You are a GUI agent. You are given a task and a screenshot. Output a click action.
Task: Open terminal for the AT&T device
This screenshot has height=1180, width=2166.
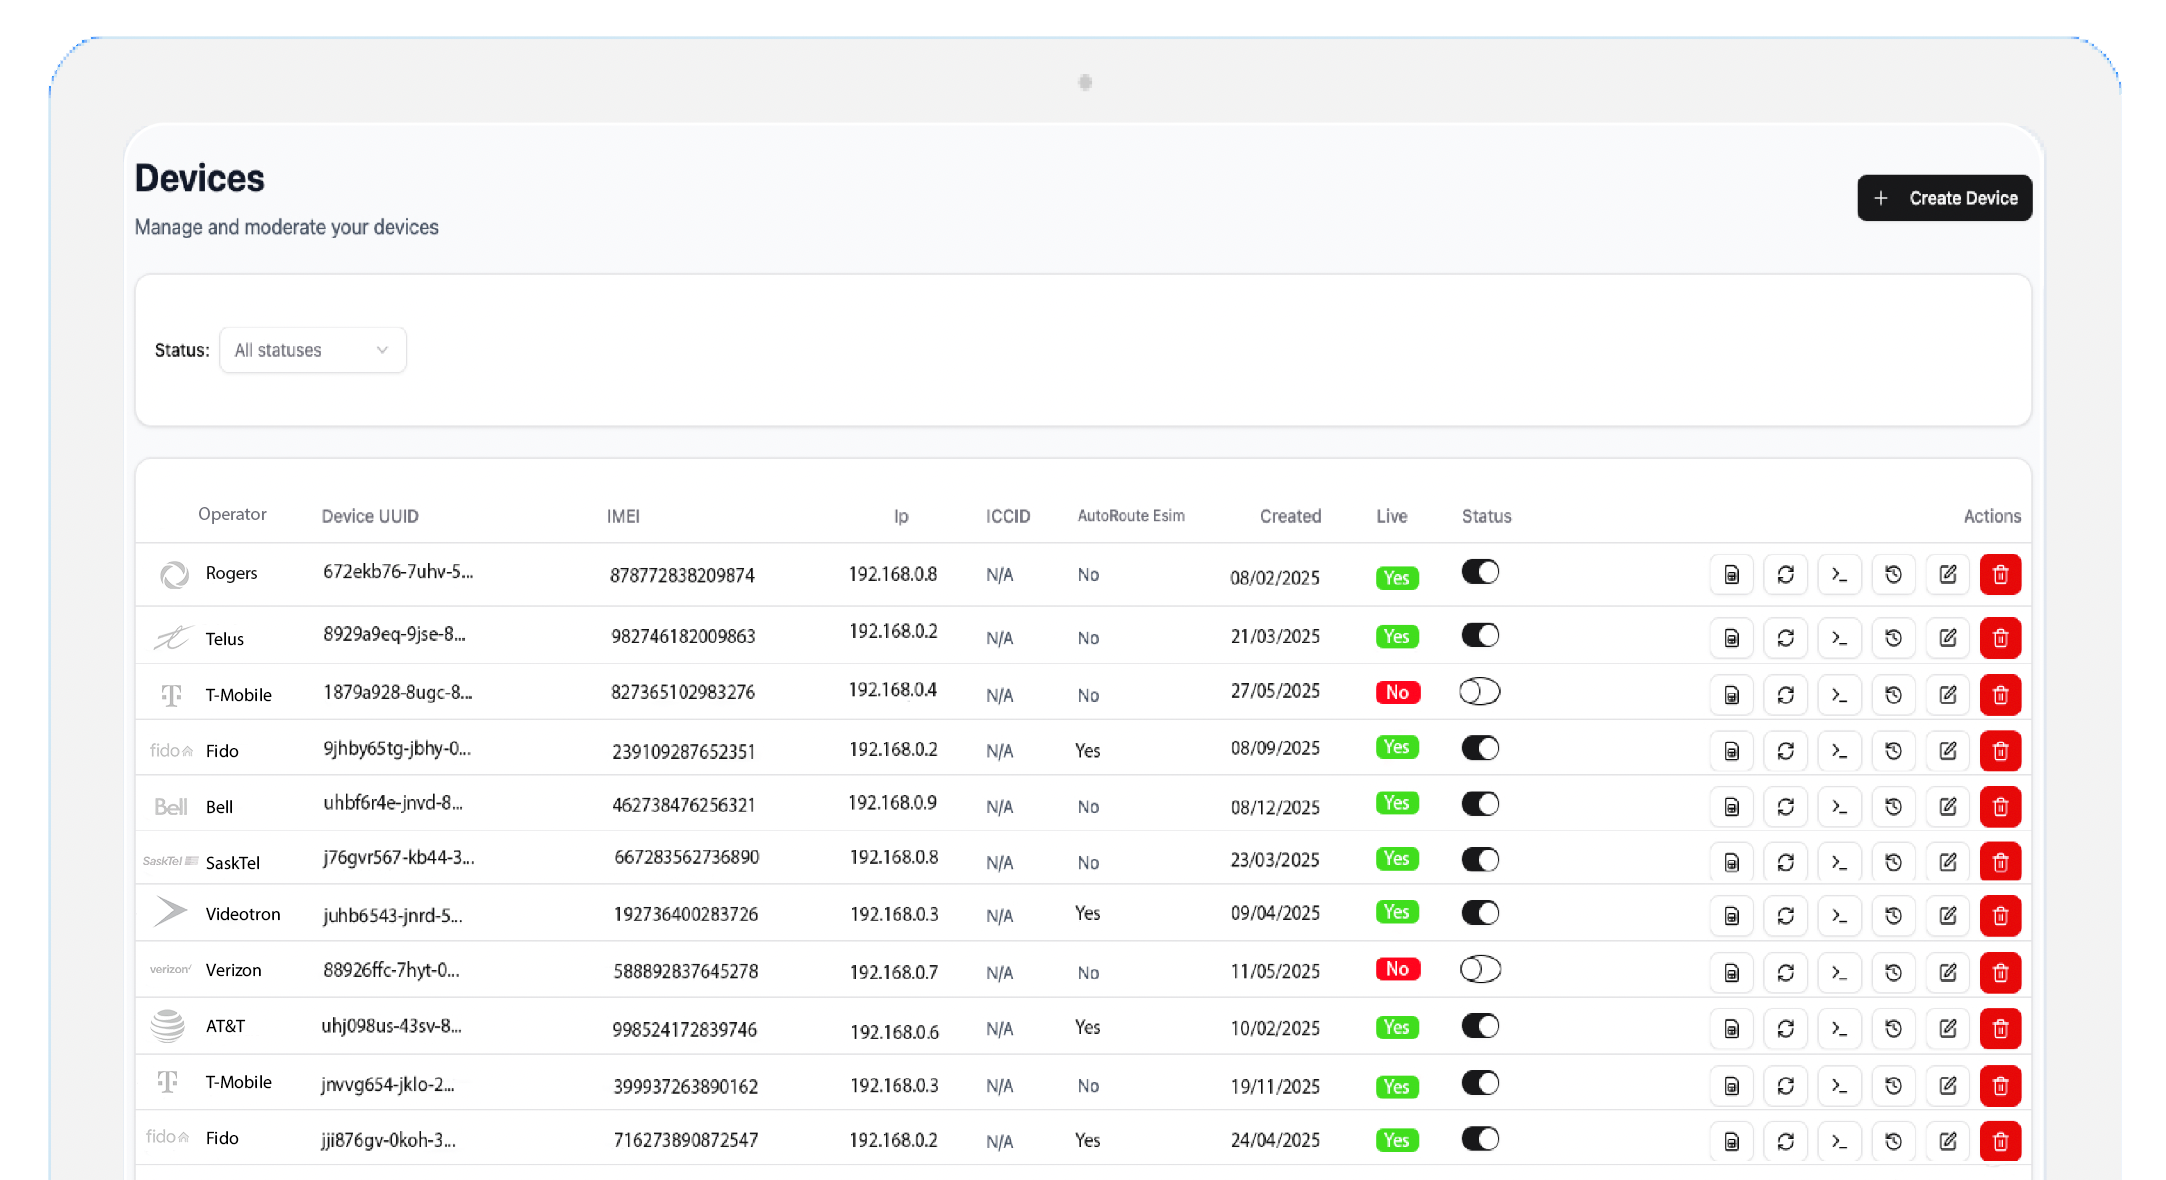point(1839,1028)
